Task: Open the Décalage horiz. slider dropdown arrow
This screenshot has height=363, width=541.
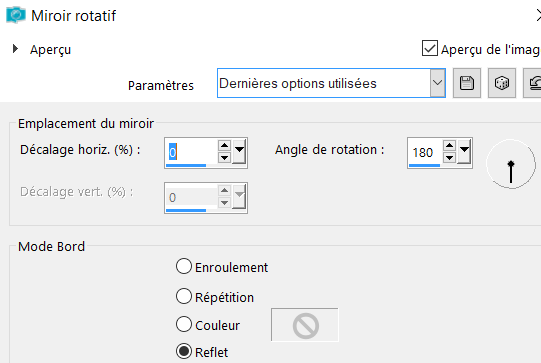Action: pyautogui.click(x=239, y=151)
